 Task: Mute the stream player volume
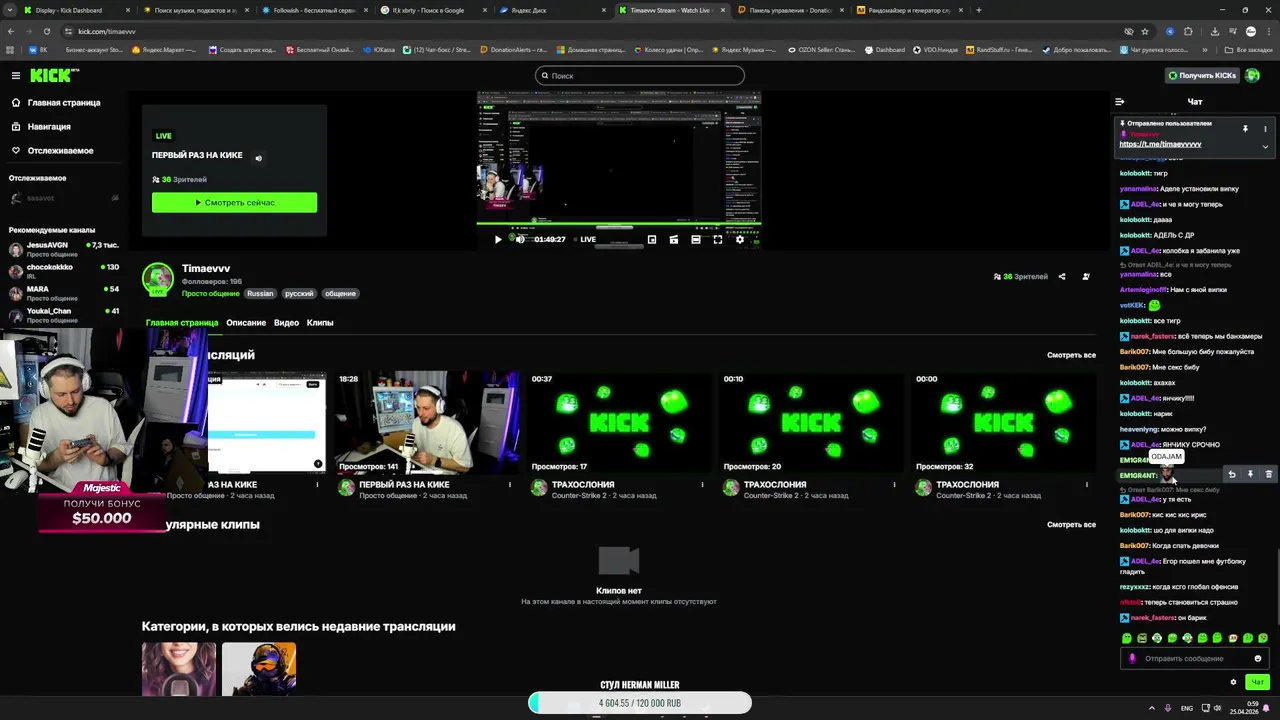pyautogui.click(x=520, y=239)
